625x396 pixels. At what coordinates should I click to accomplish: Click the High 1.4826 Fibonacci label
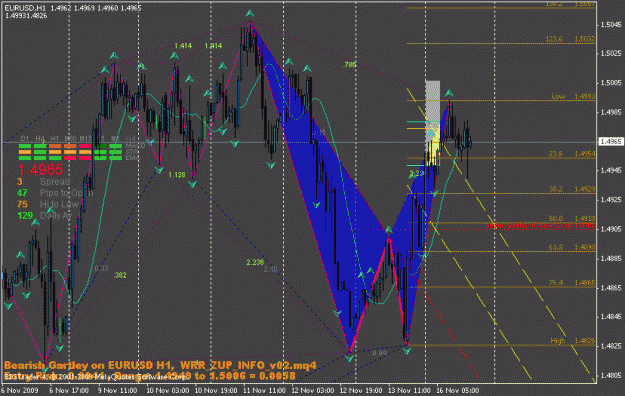pyautogui.click(x=573, y=341)
